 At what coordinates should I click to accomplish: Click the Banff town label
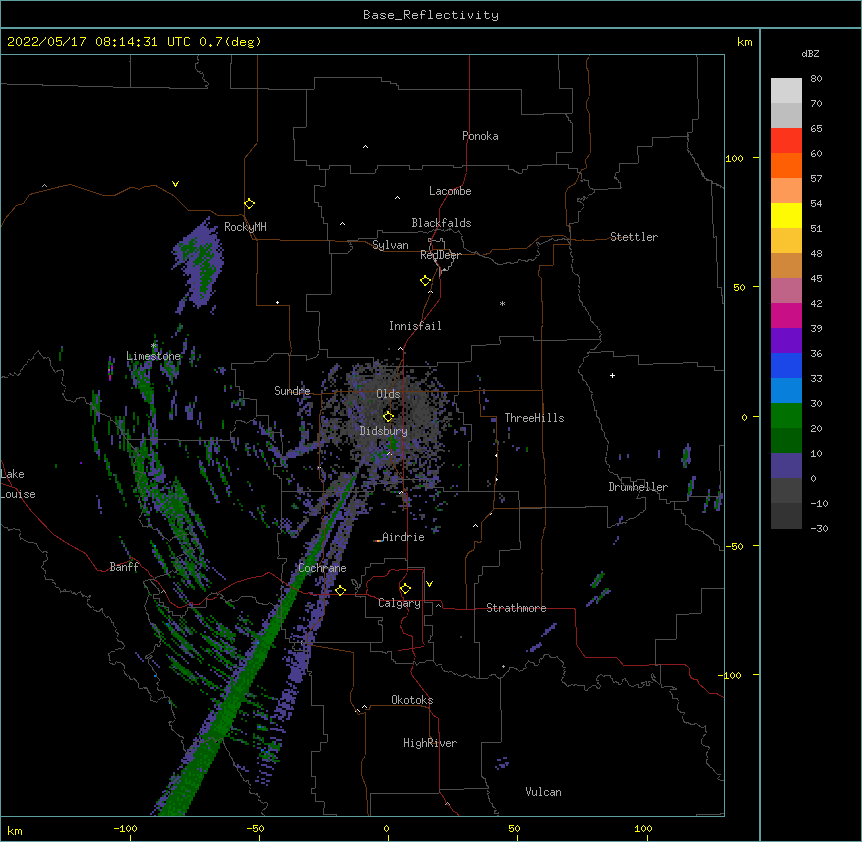124,567
